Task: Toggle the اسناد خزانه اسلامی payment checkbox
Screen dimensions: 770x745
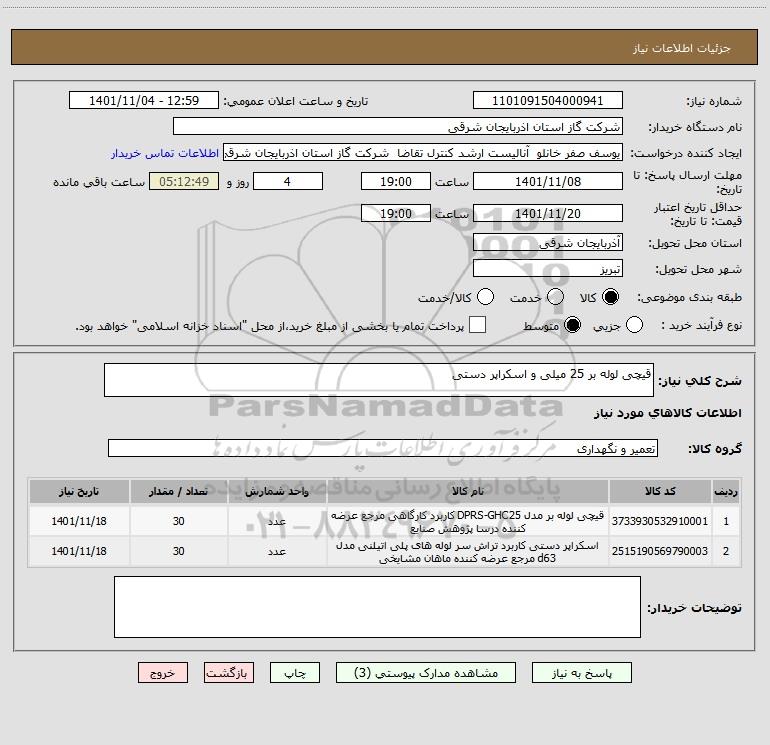Action: click(x=477, y=325)
